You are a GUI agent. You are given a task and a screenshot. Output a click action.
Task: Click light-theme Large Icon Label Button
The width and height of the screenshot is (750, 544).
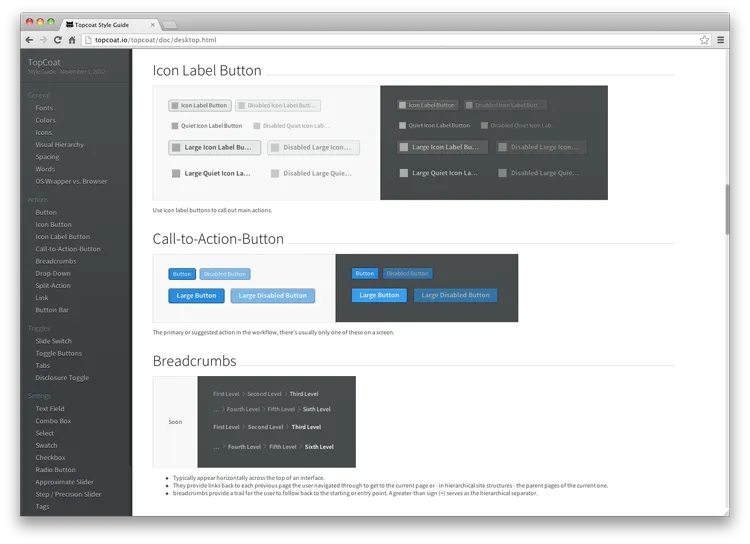click(x=215, y=147)
